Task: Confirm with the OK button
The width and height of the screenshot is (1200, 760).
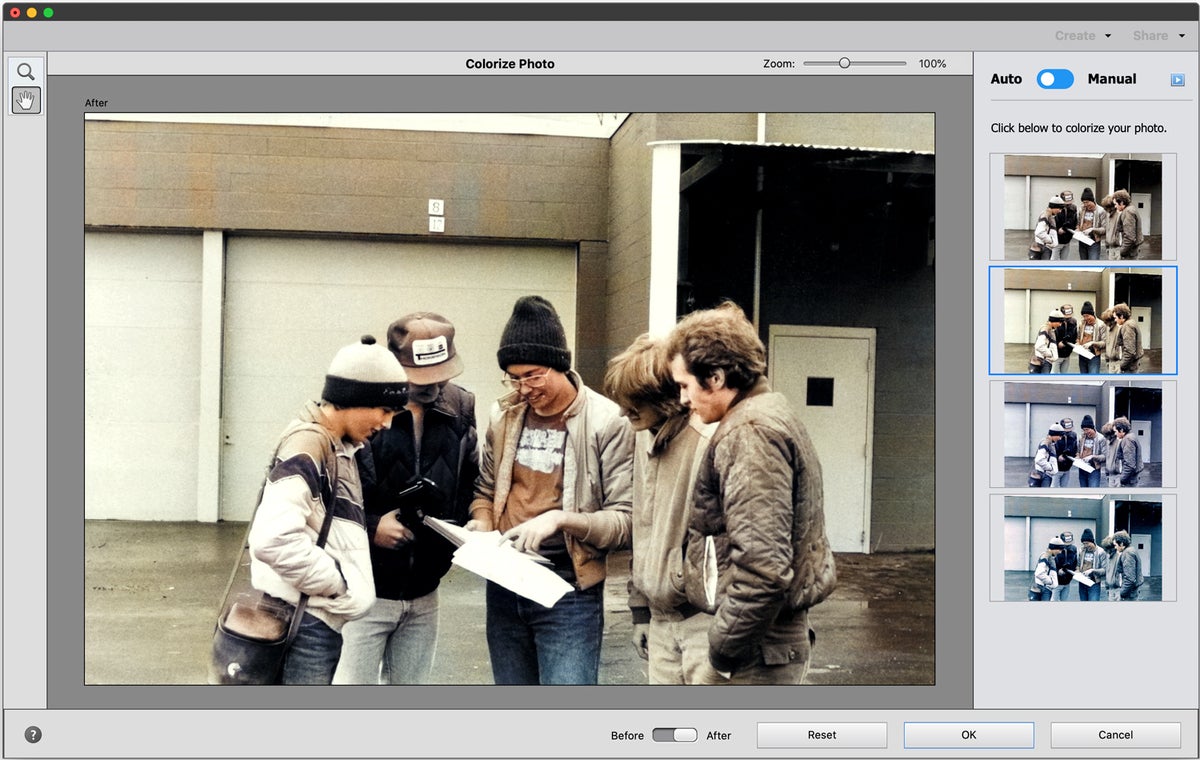Action: (x=969, y=735)
